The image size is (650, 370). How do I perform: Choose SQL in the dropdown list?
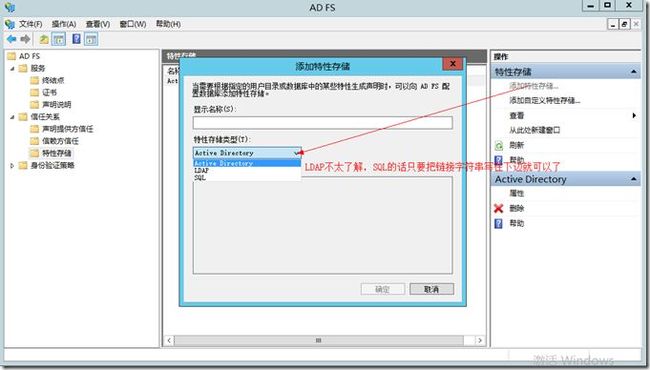[x=247, y=177]
